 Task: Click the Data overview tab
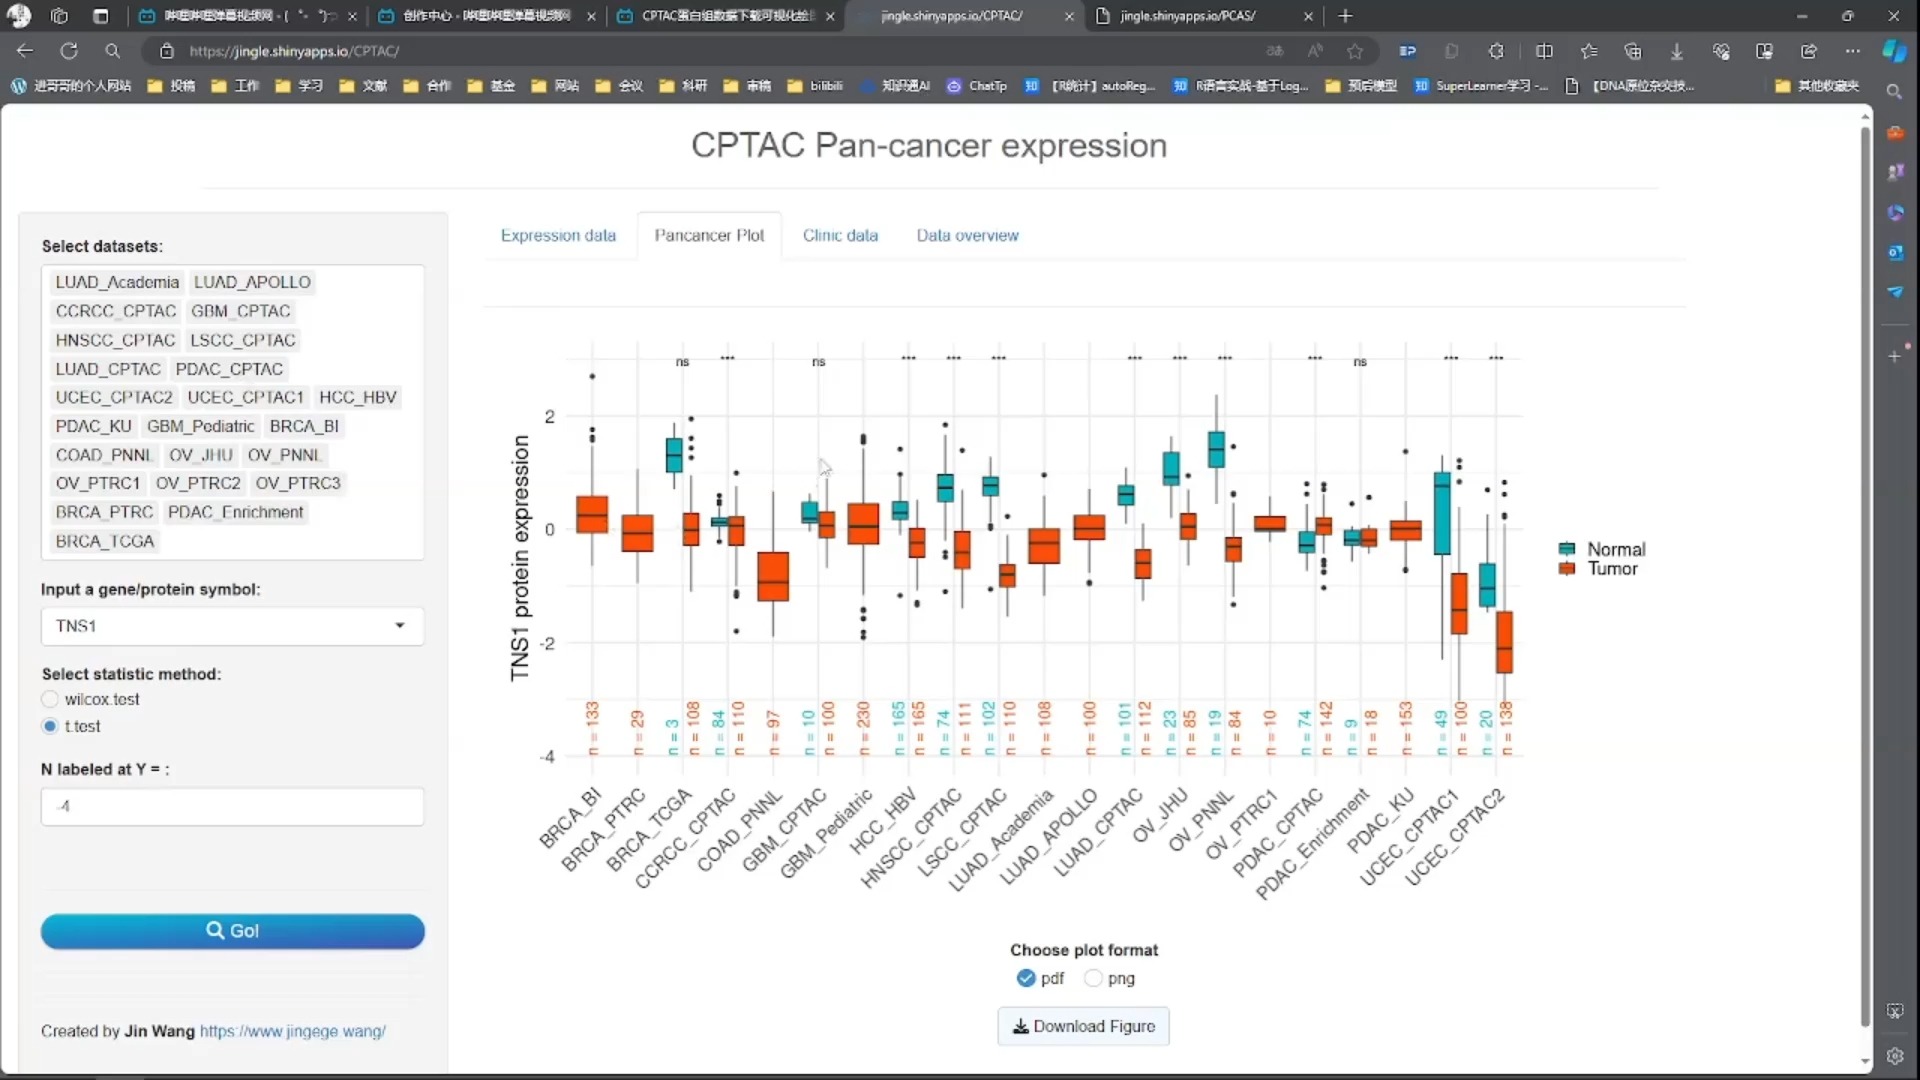(x=968, y=235)
